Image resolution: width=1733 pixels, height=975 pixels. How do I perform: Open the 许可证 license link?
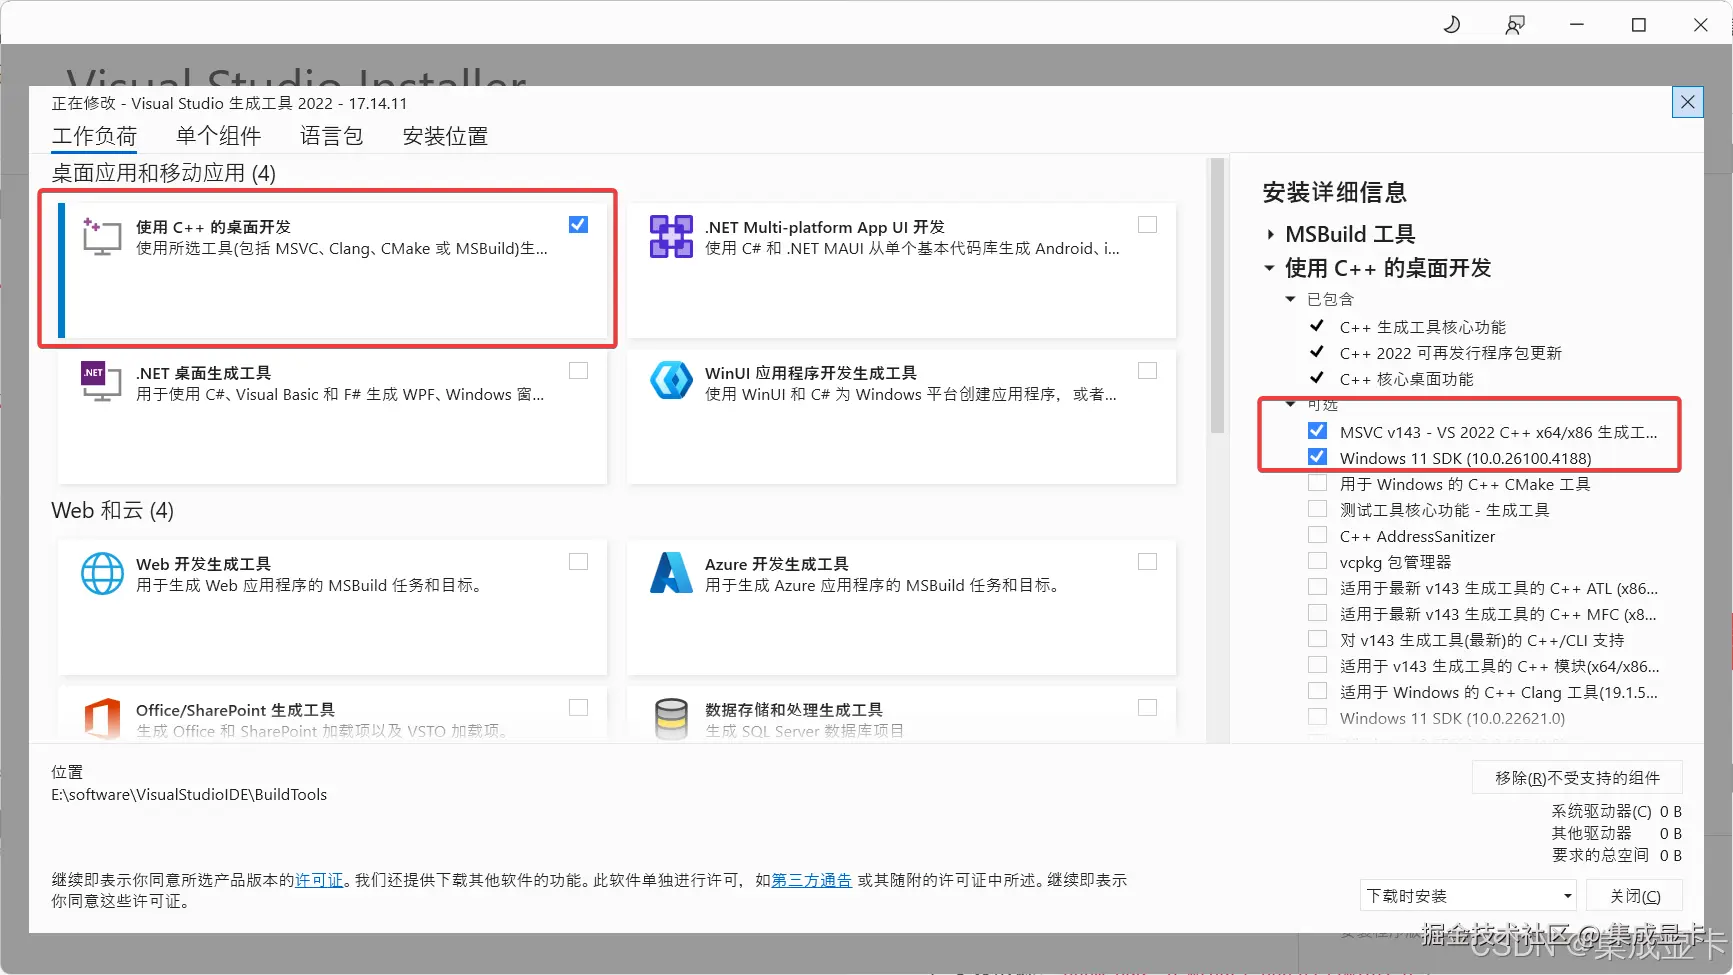coord(319,880)
